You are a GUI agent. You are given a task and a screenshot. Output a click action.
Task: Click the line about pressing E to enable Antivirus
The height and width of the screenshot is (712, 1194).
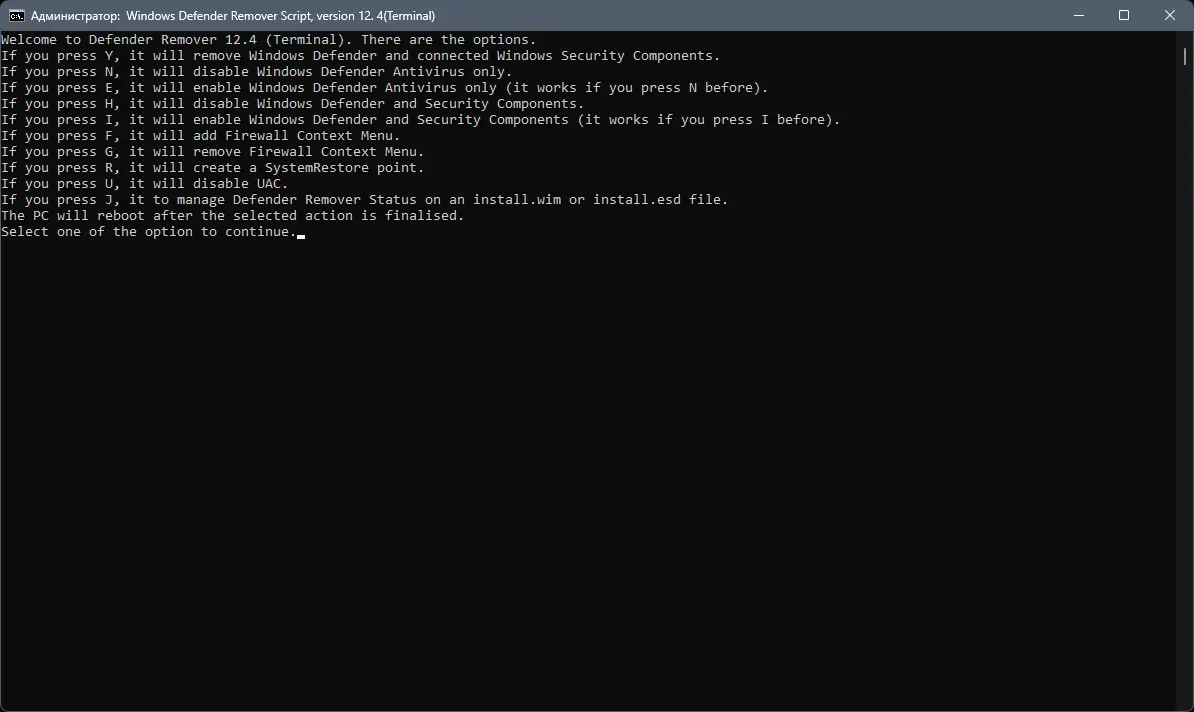tap(385, 88)
